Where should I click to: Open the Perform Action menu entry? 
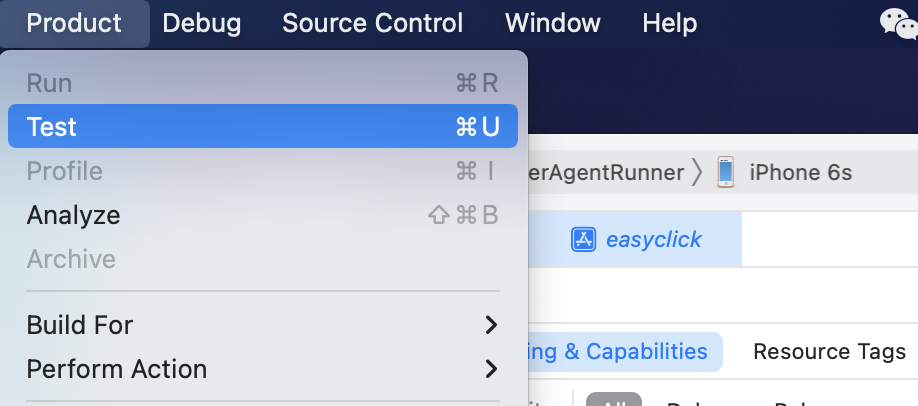(263, 369)
